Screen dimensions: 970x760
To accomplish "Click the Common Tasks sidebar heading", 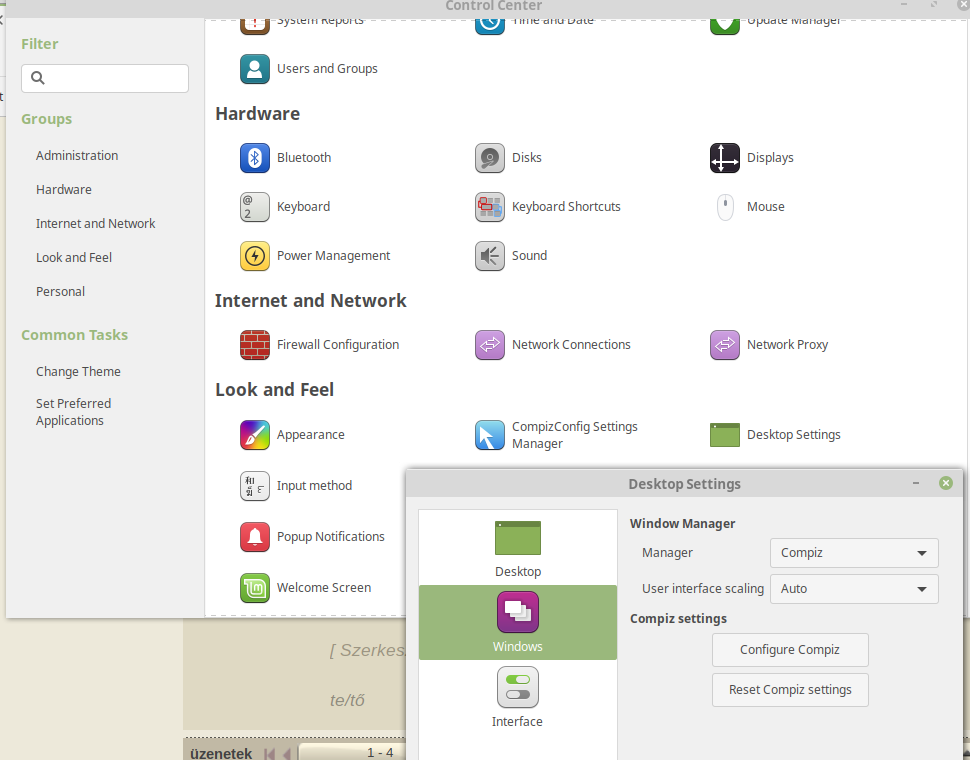I will [74, 335].
